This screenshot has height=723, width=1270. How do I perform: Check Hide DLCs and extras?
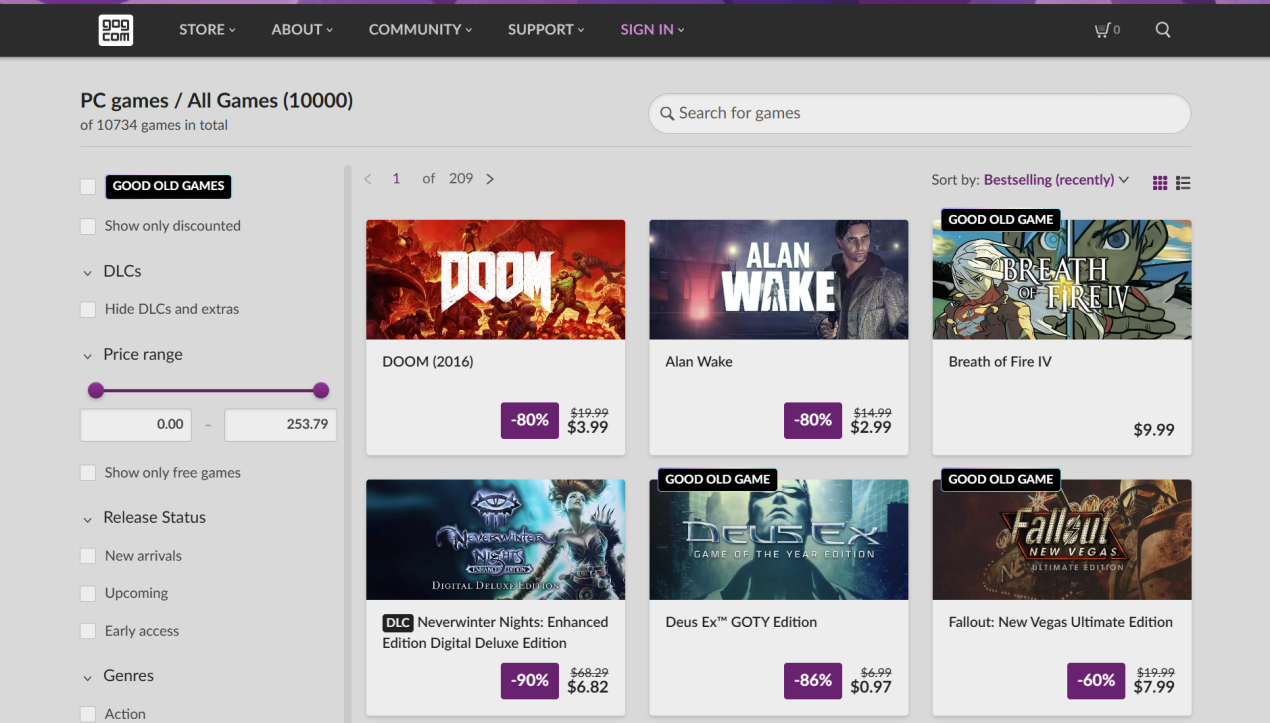coord(88,310)
